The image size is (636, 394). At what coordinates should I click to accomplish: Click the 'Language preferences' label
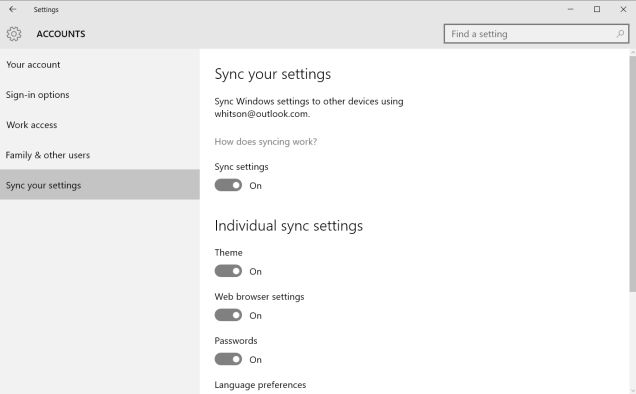pos(260,385)
